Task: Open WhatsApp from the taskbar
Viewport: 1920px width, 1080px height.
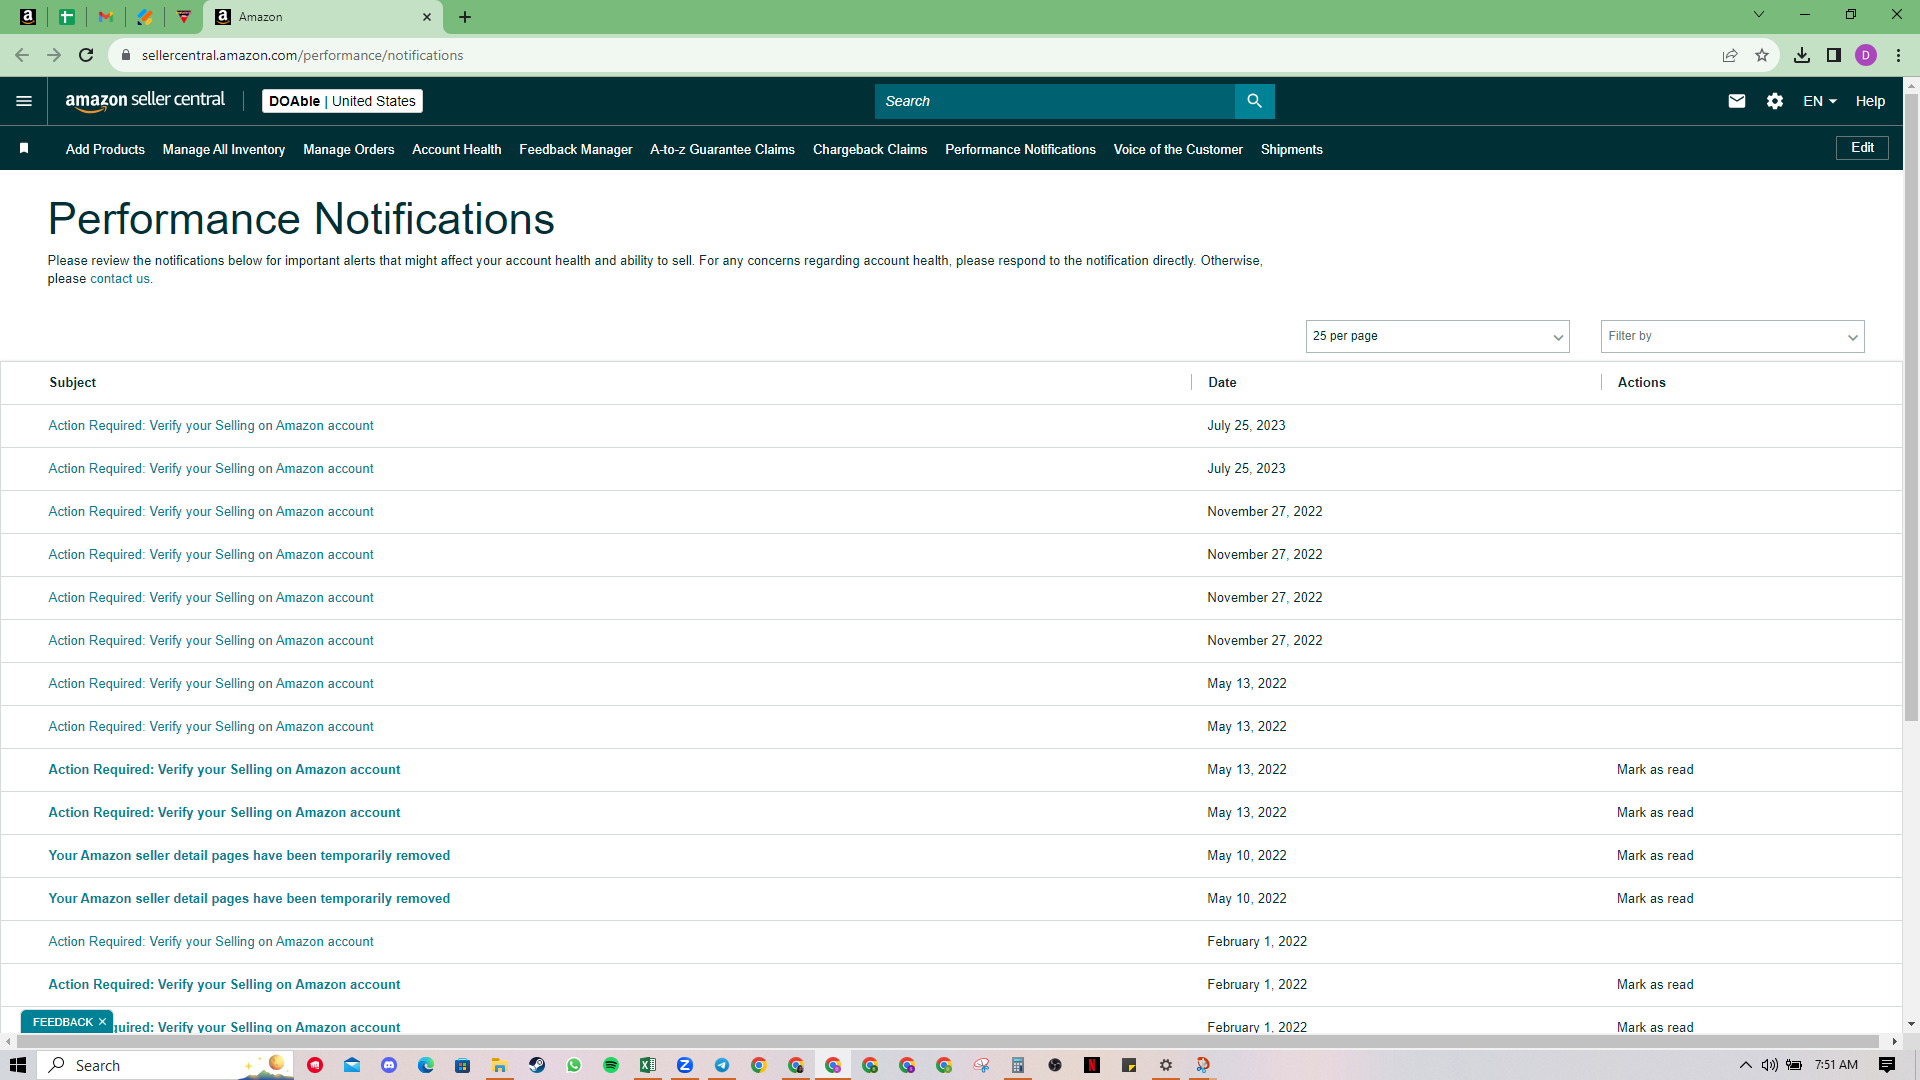Action: tap(574, 1065)
